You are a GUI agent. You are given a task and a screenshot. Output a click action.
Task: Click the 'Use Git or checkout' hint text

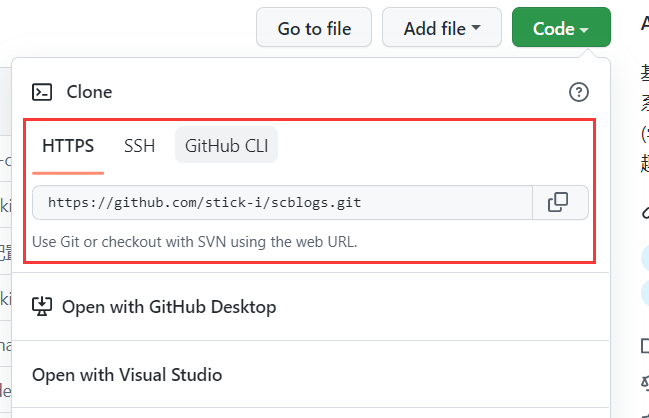coord(195,242)
